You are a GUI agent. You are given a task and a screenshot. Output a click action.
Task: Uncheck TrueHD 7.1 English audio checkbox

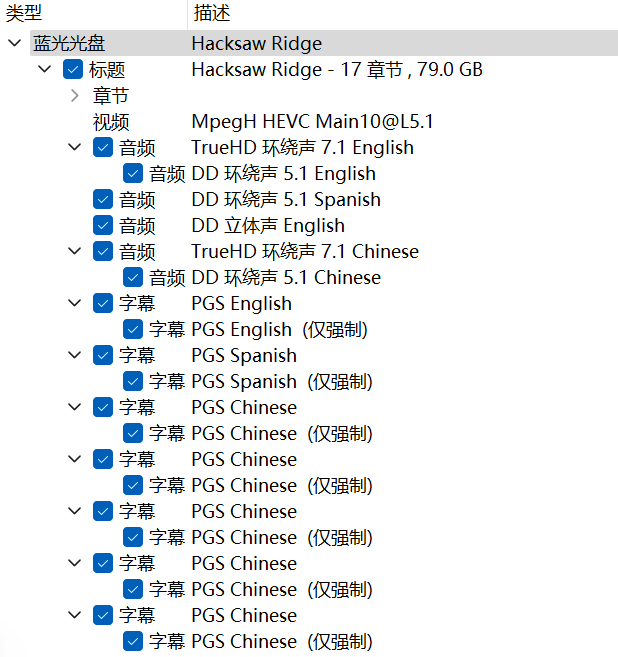(103, 147)
